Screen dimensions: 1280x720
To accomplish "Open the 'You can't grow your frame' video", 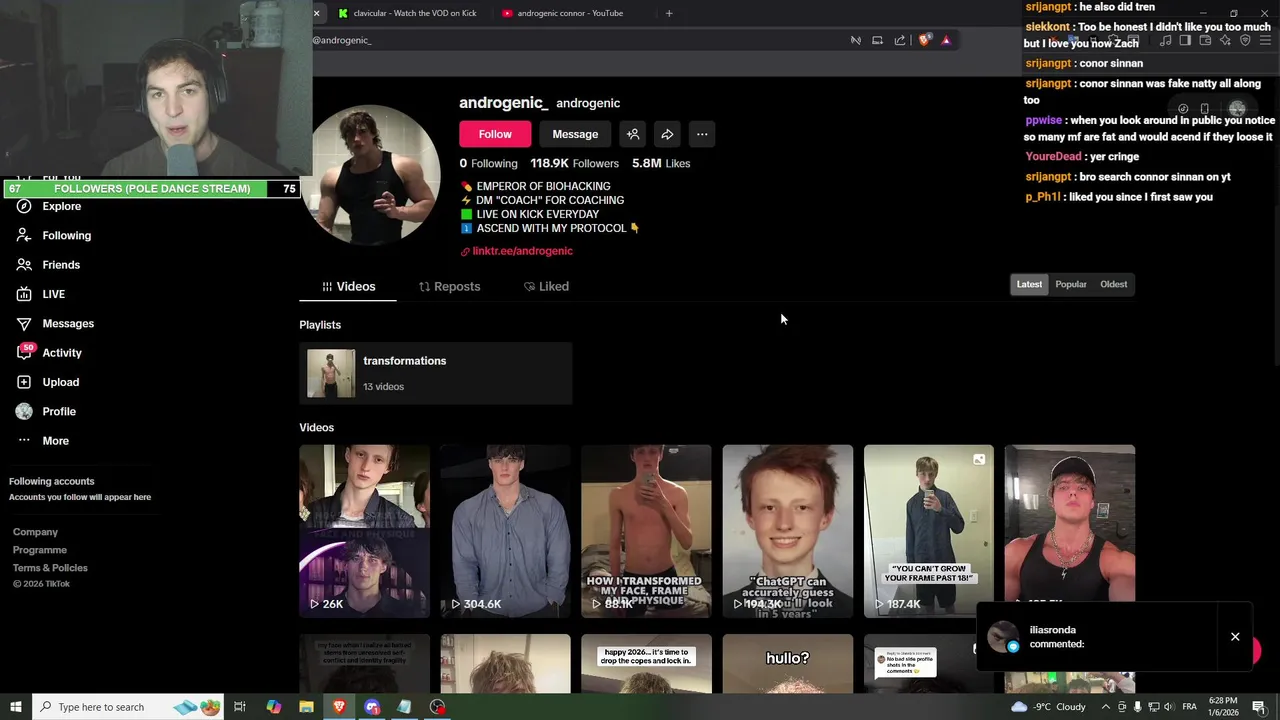I will point(929,531).
